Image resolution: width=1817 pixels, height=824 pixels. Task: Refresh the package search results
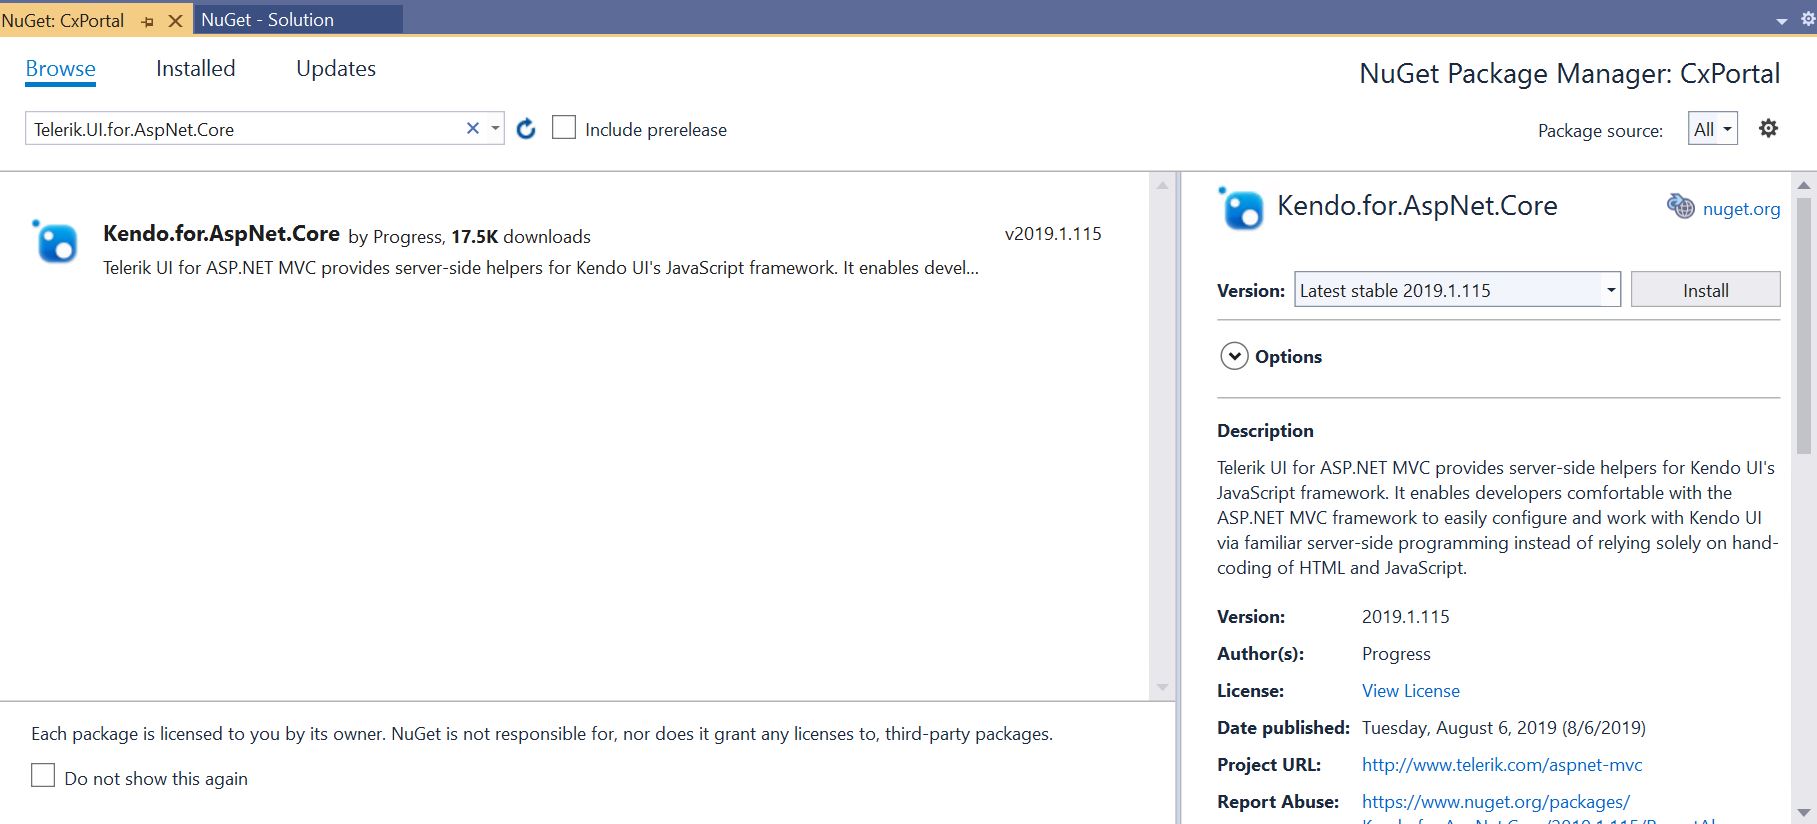pos(526,128)
